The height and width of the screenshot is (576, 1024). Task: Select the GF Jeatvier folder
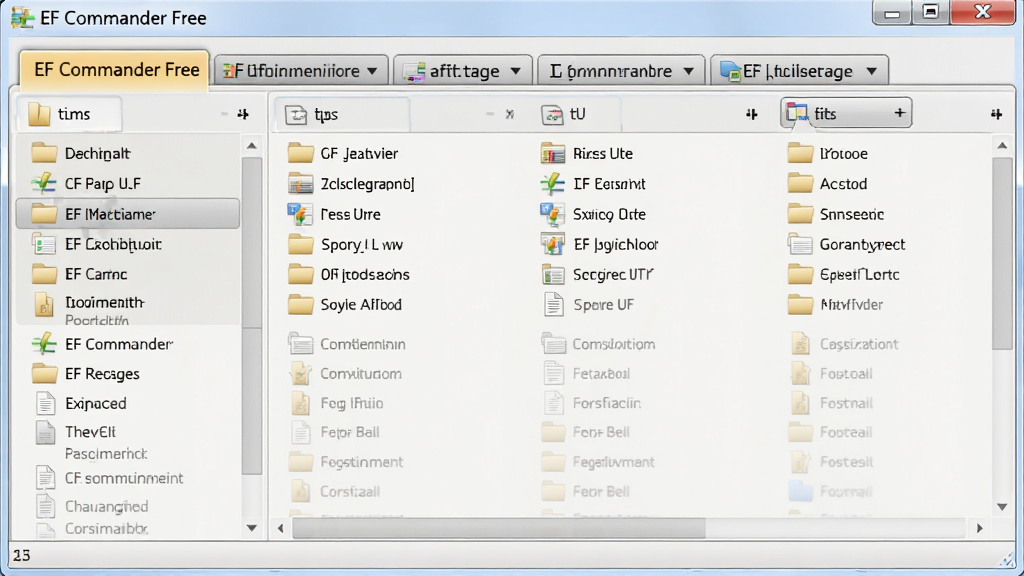tap(344, 153)
